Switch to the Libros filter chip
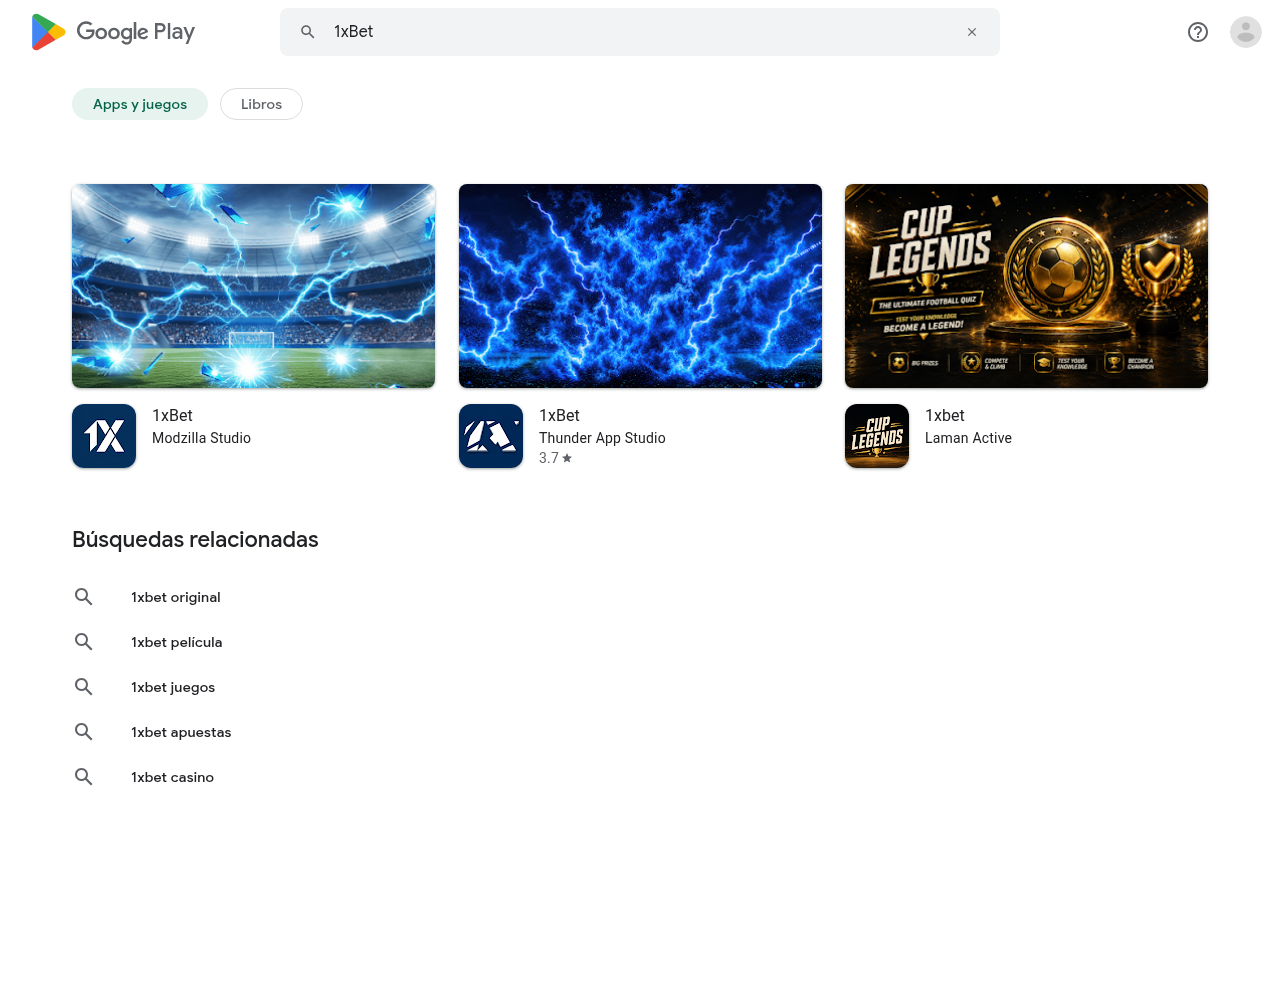 click(x=261, y=104)
